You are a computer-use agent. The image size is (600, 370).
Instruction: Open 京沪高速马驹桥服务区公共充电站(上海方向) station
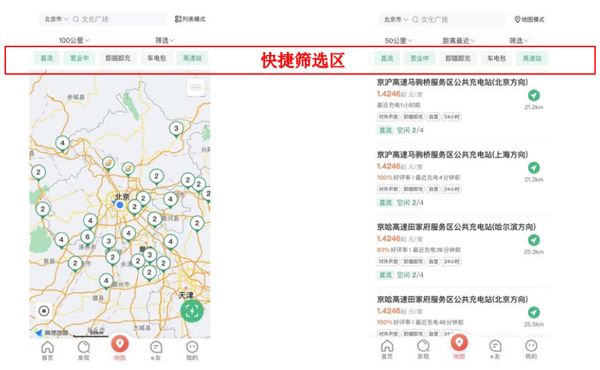point(452,154)
